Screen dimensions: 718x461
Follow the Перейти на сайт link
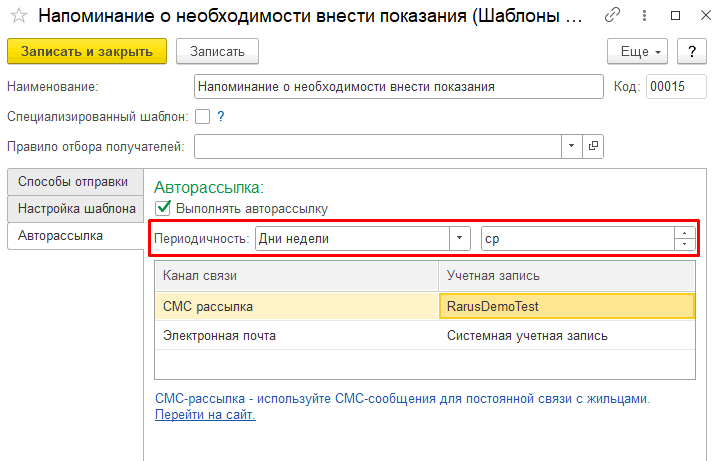[x=205, y=415]
